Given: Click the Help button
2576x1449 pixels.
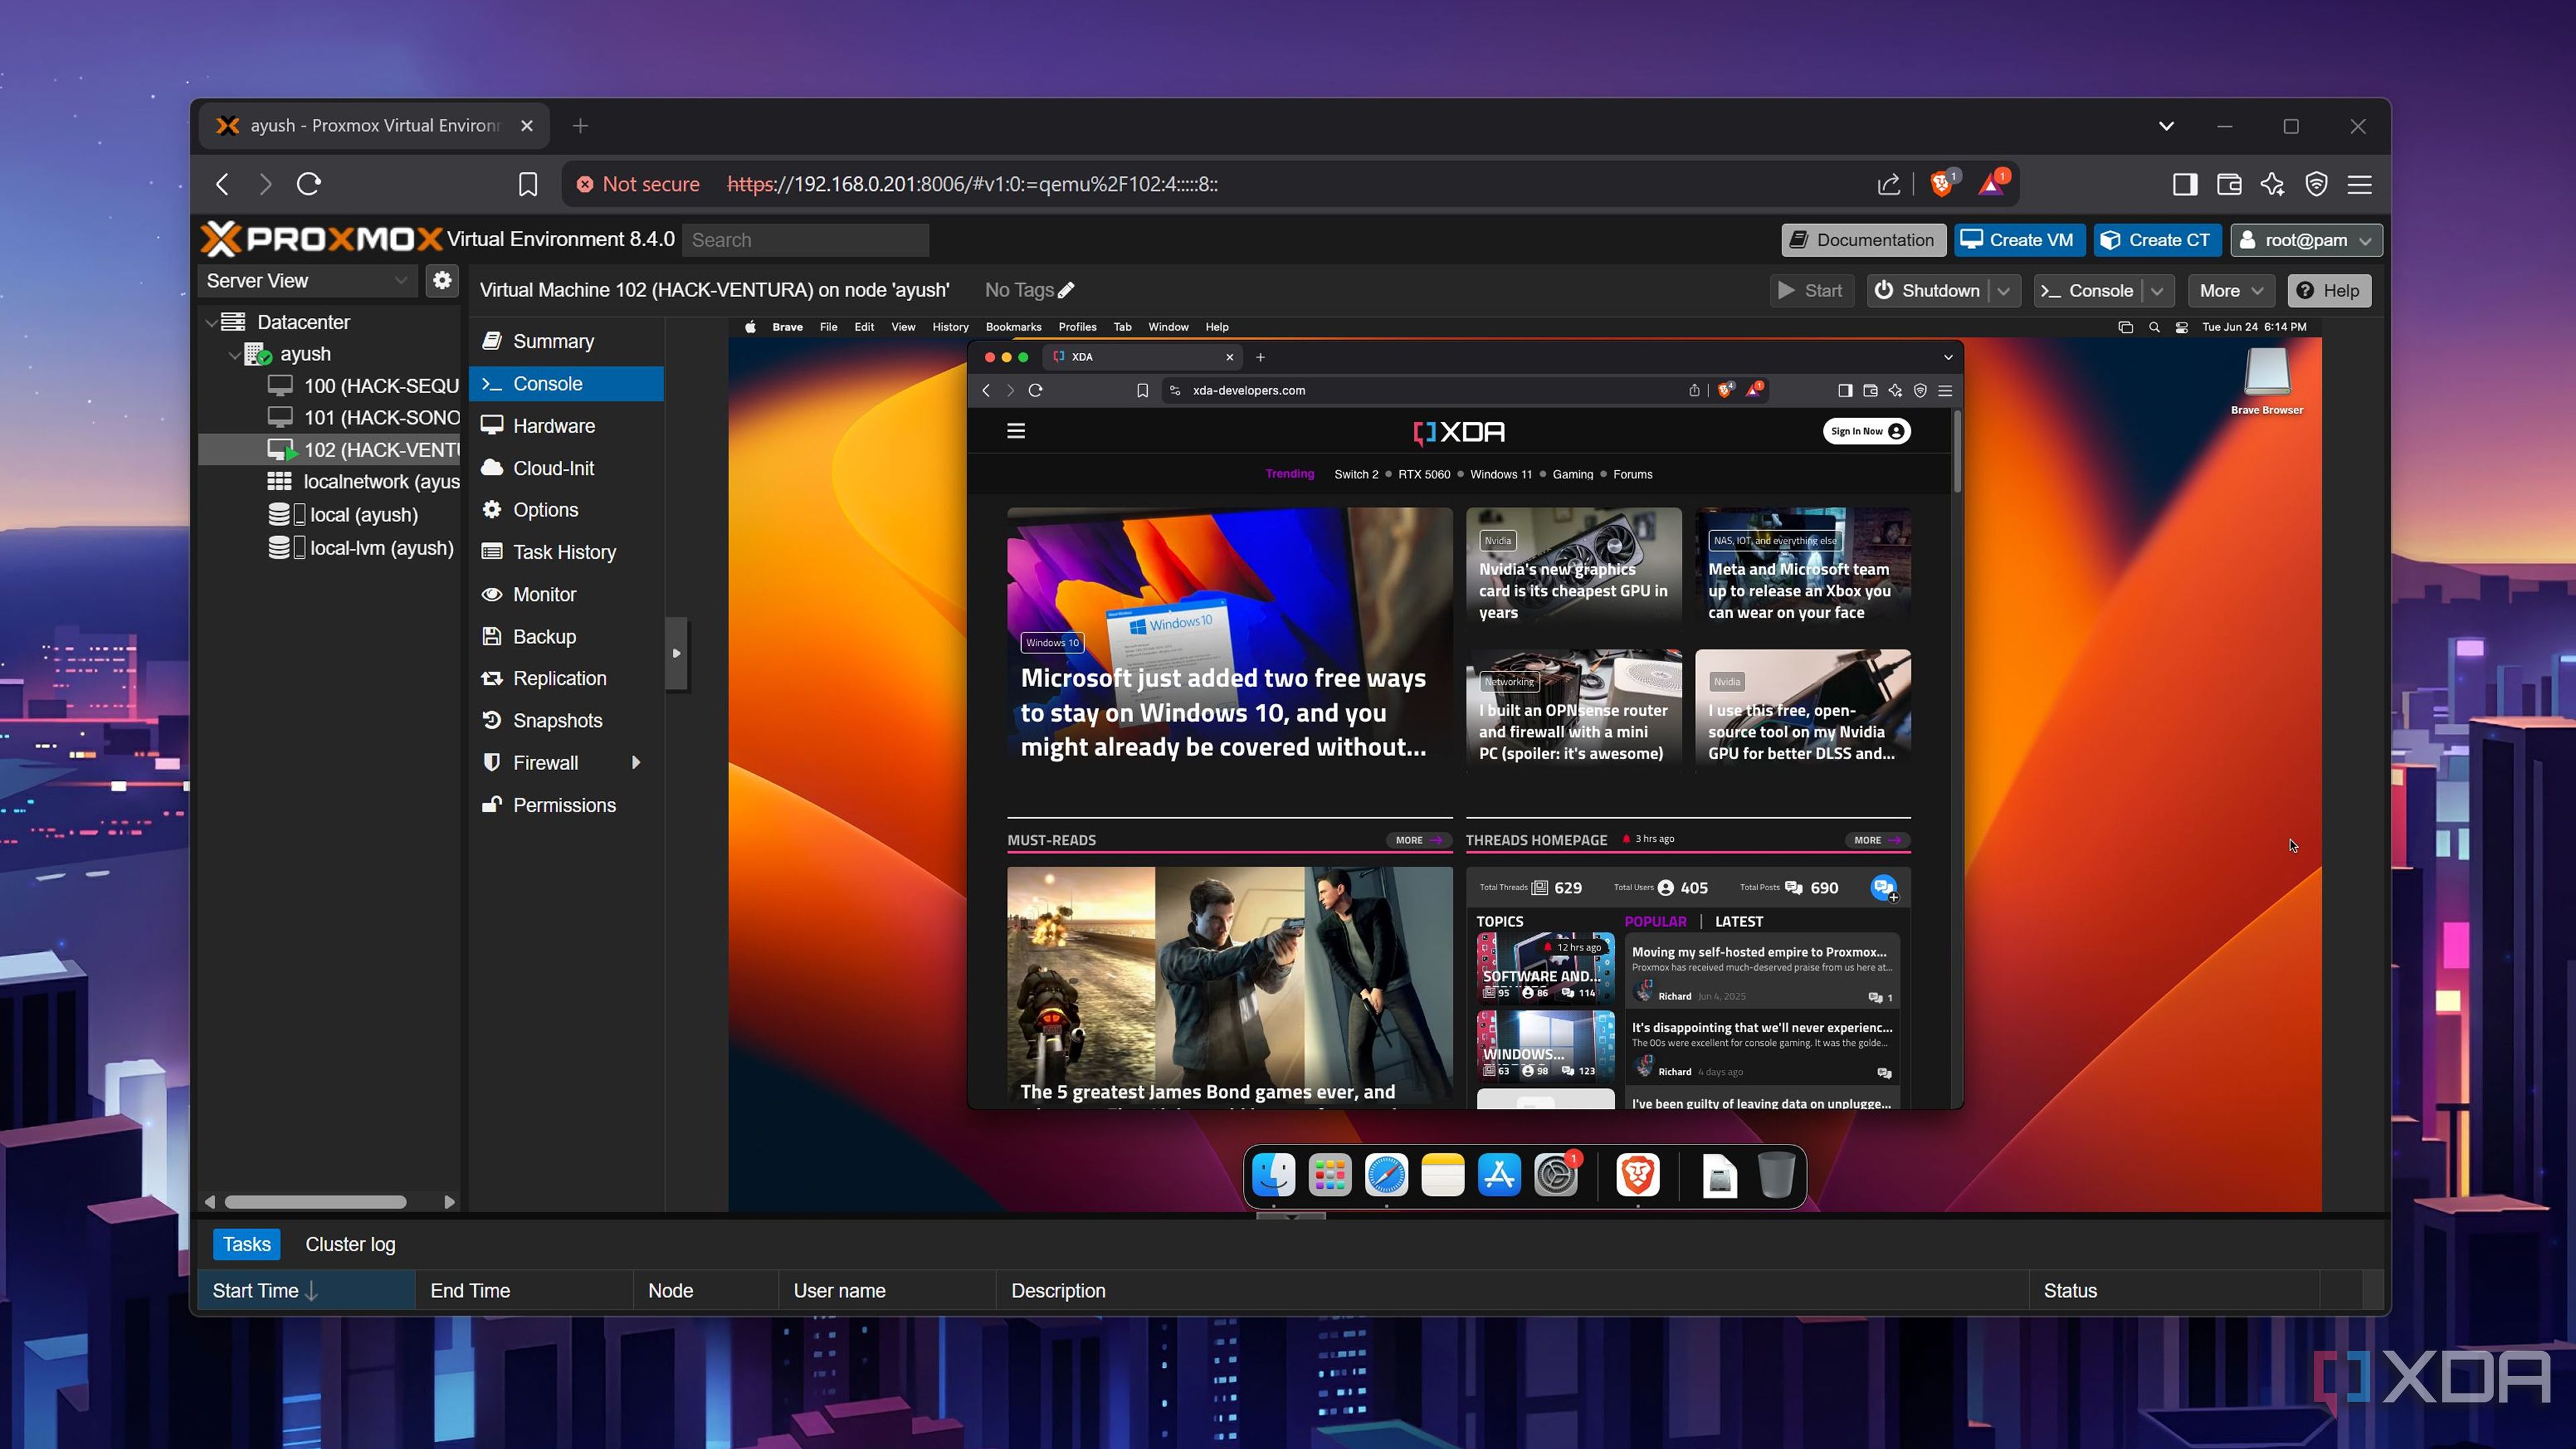Looking at the screenshot, I should click(x=2328, y=291).
